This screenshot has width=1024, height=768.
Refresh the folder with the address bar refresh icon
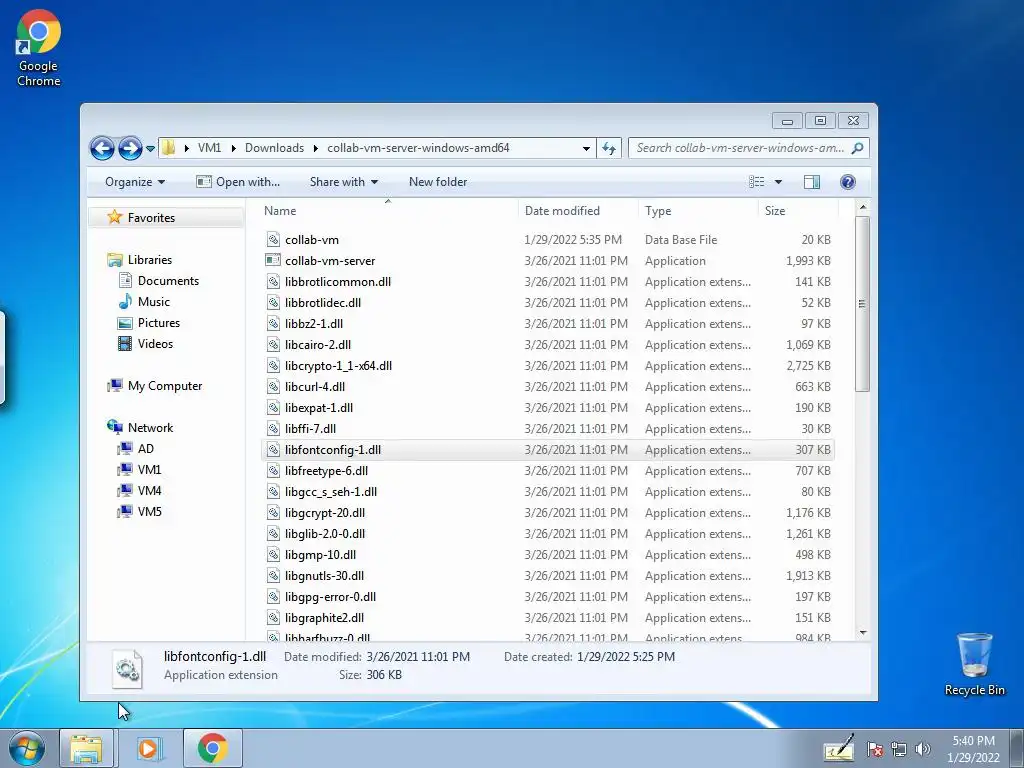609,148
